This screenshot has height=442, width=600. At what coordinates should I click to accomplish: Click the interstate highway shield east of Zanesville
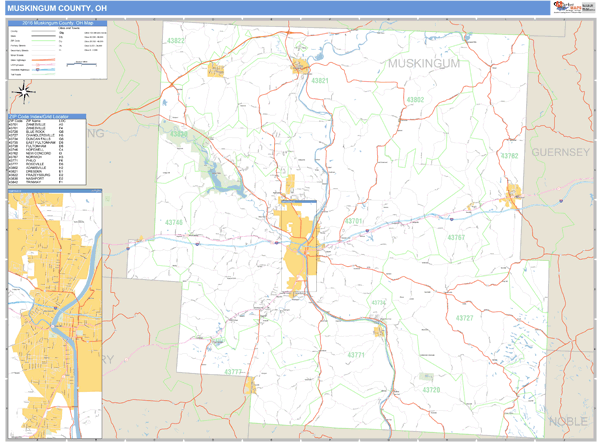(x=367, y=231)
